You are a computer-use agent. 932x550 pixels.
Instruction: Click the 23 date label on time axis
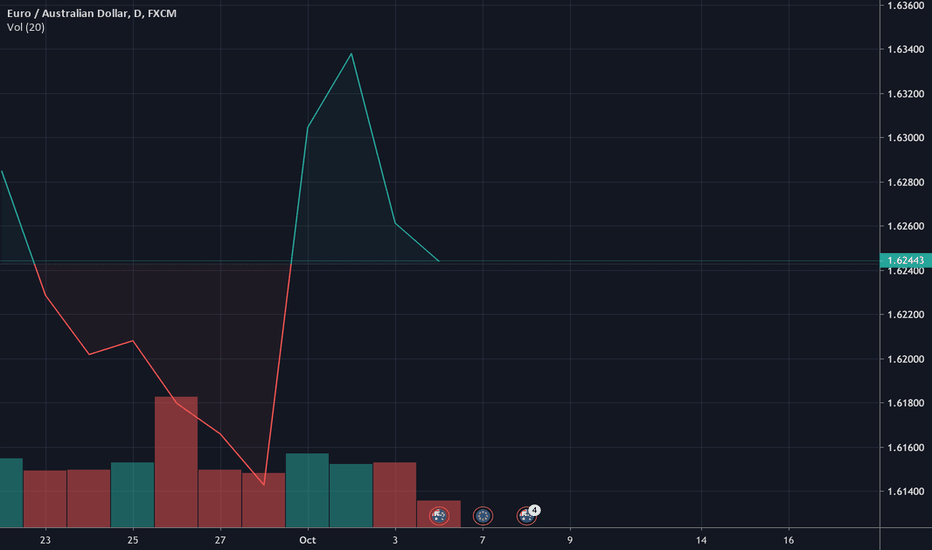coord(45,540)
